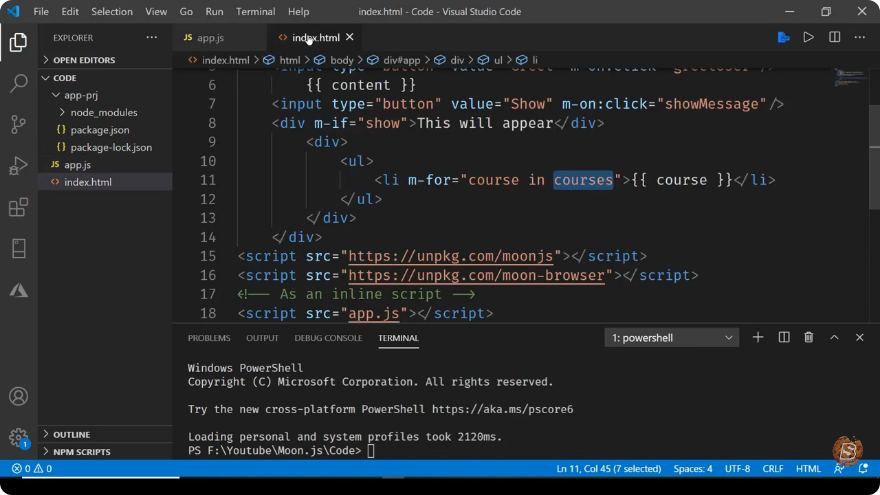
Task: Open the Manage settings gear
Action: 19,437
